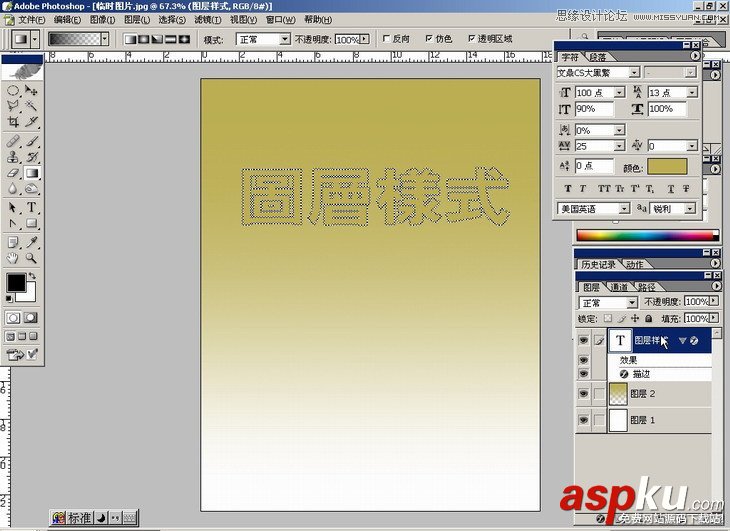Open the 图层(L) menu
Viewport: 730px width, 531px height.
(136, 20)
